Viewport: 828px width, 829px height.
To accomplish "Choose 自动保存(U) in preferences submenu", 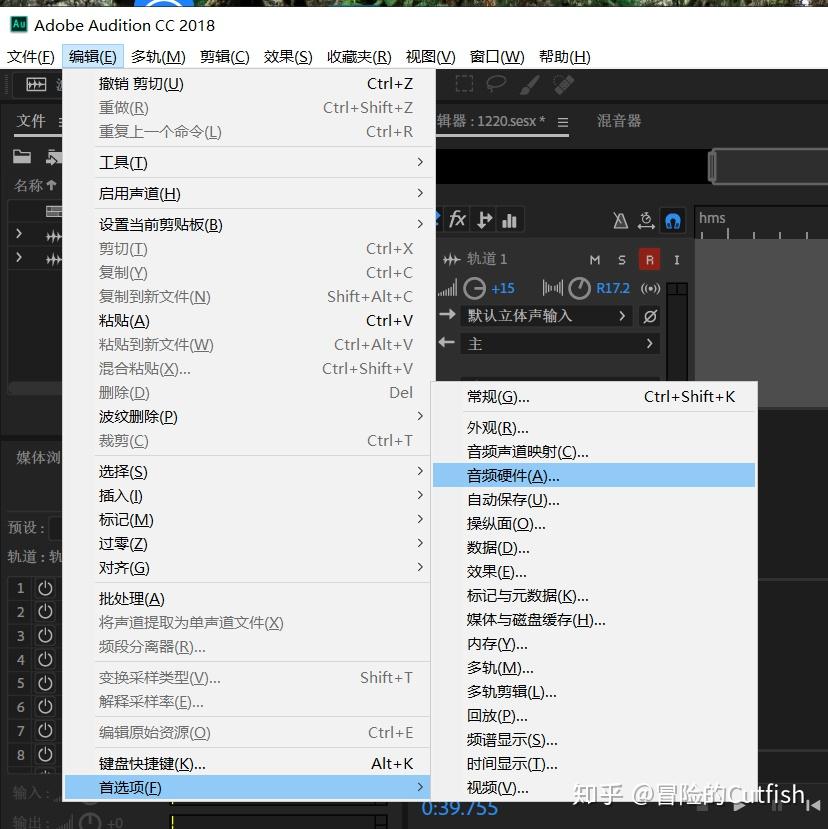I will (x=594, y=499).
